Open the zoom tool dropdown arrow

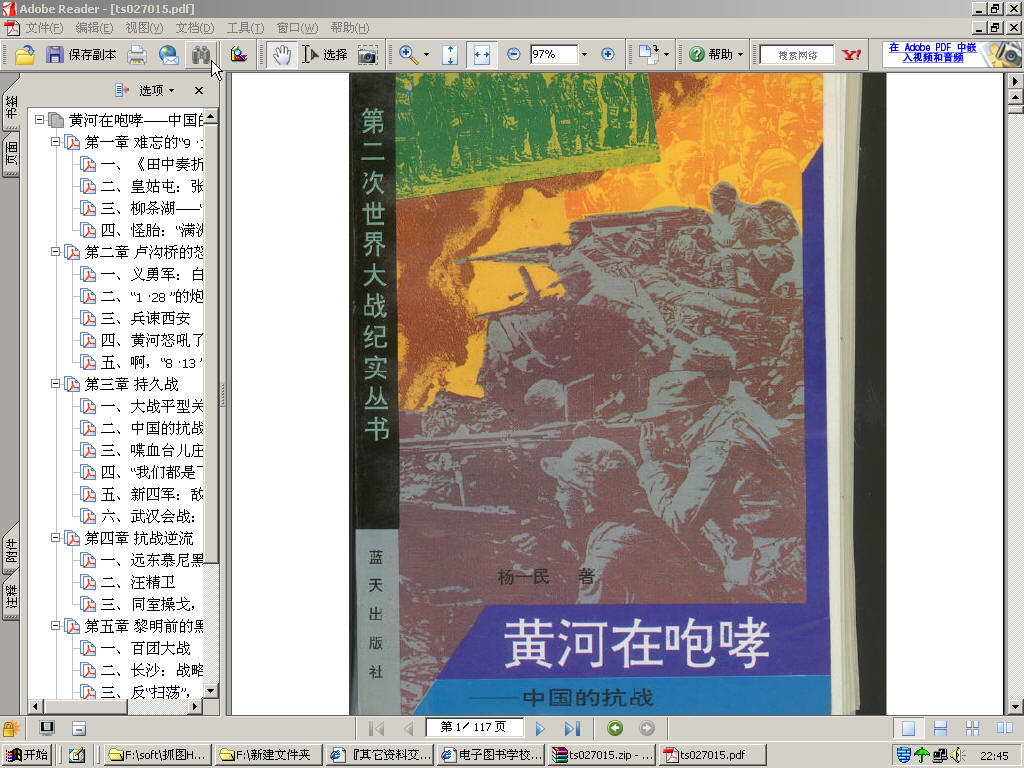tap(426, 55)
